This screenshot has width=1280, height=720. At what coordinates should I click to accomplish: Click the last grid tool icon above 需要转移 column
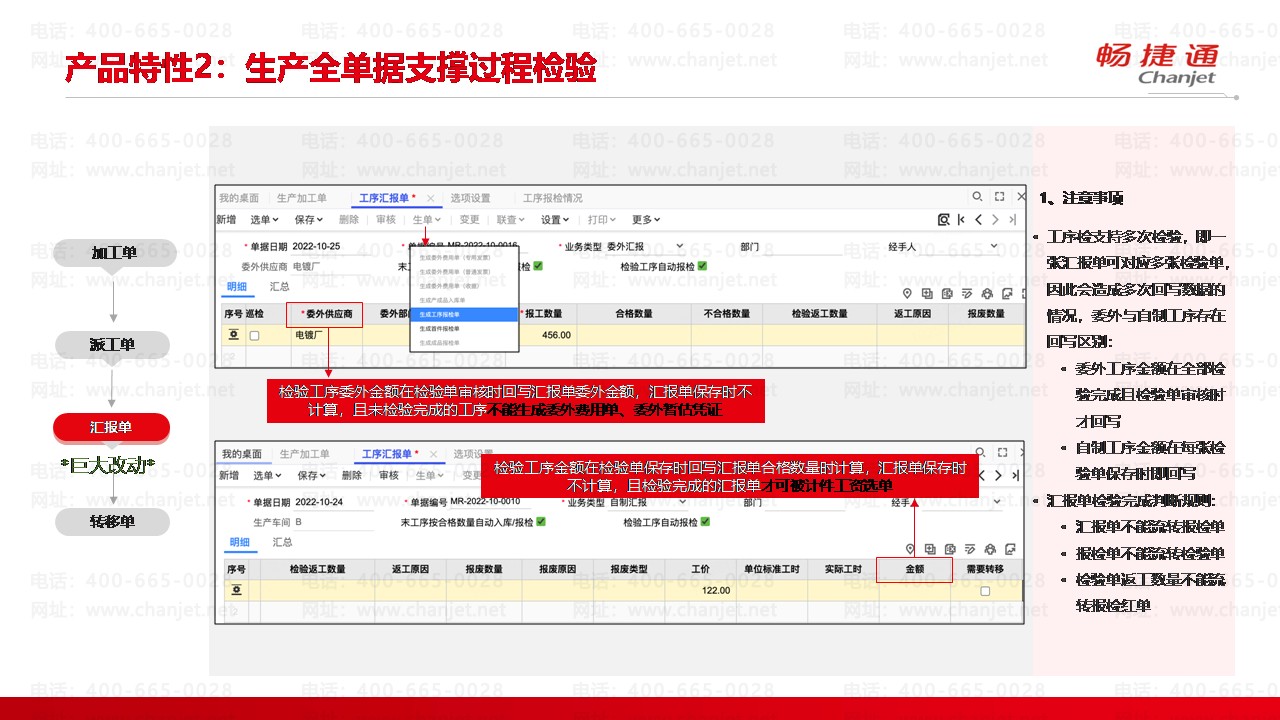pos(1010,549)
